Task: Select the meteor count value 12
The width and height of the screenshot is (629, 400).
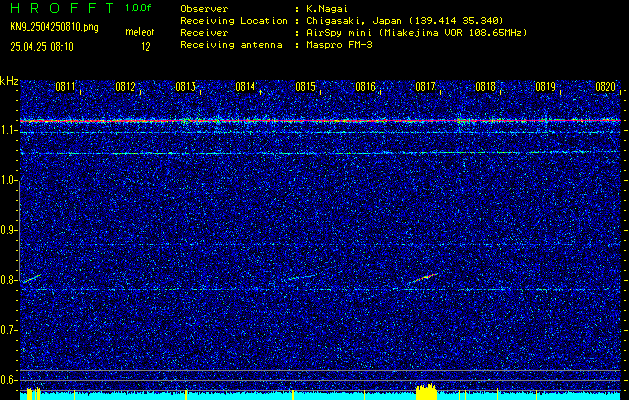Action: [x=146, y=47]
